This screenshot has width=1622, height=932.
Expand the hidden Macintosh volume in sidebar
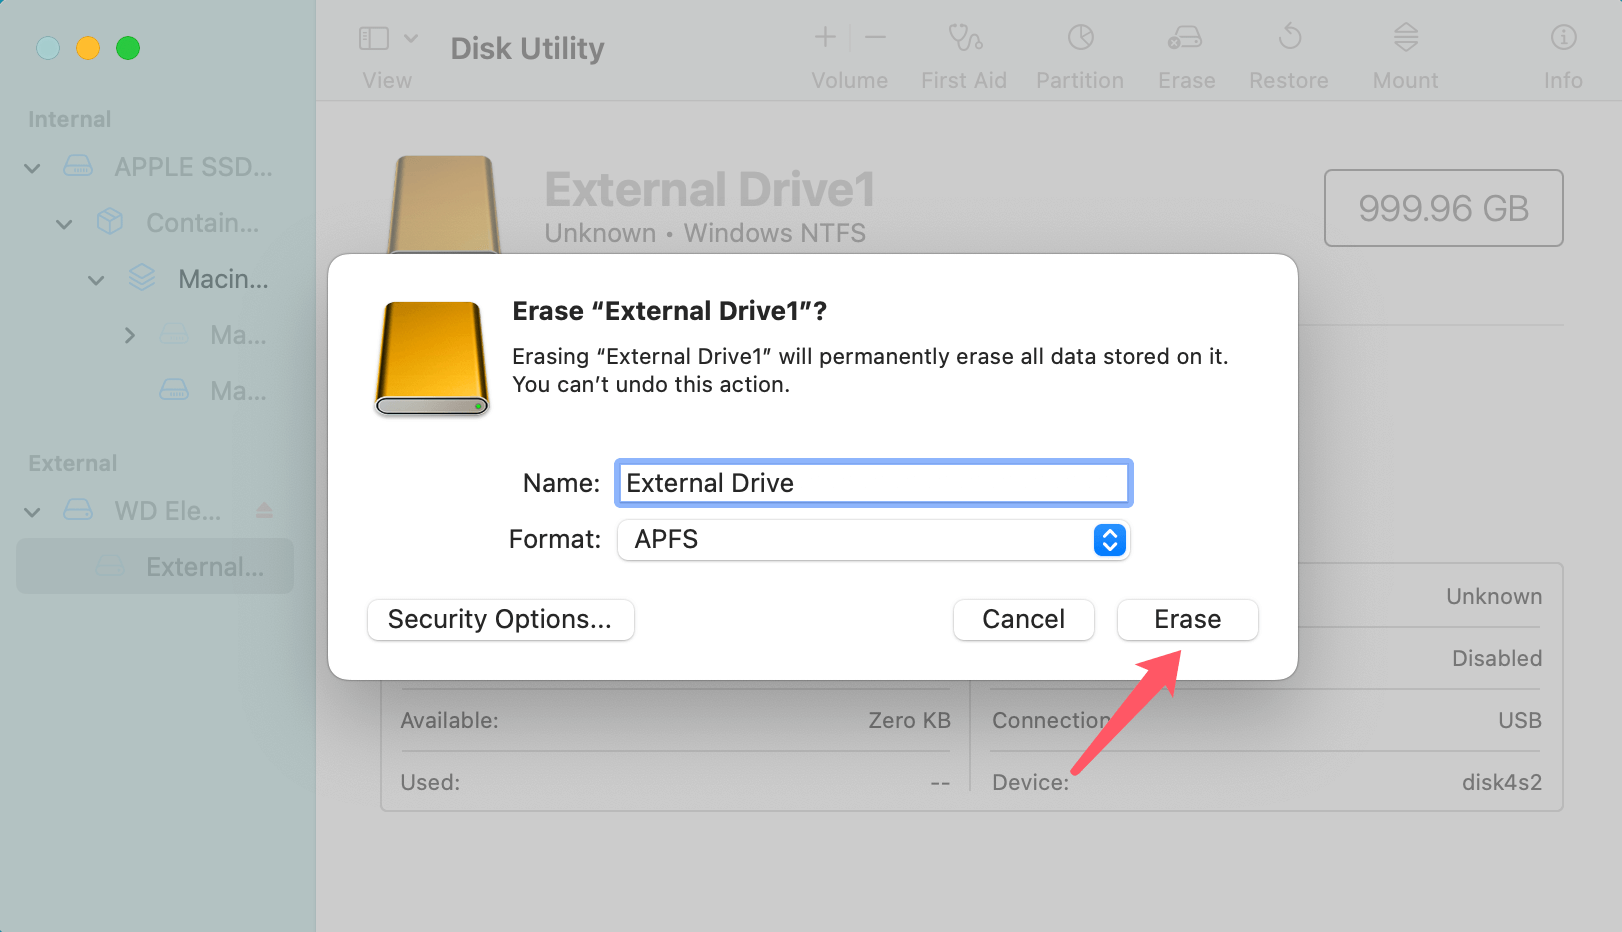(129, 335)
